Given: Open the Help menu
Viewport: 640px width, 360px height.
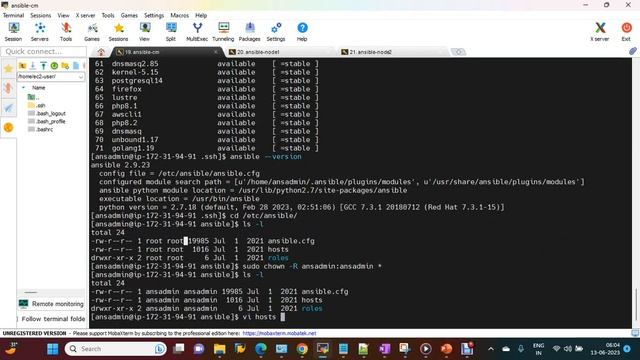Looking at the screenshot, I should 201,15.
